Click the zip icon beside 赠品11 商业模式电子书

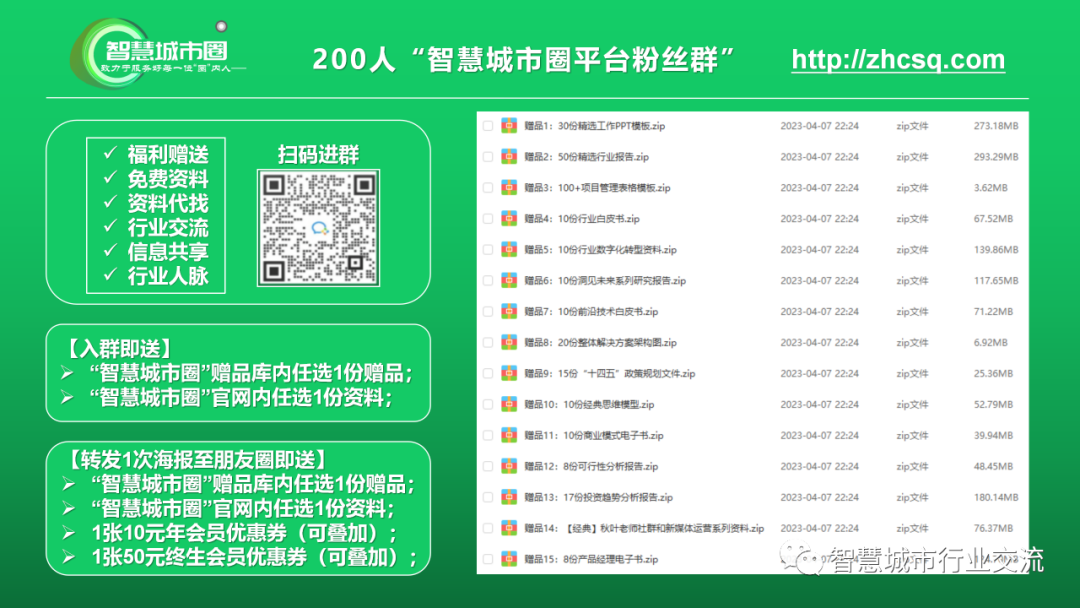509,435
